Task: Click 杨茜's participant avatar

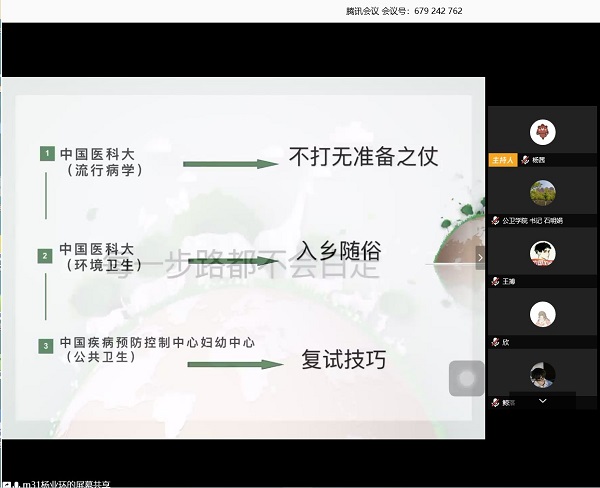Action: [x=542, y=131]
